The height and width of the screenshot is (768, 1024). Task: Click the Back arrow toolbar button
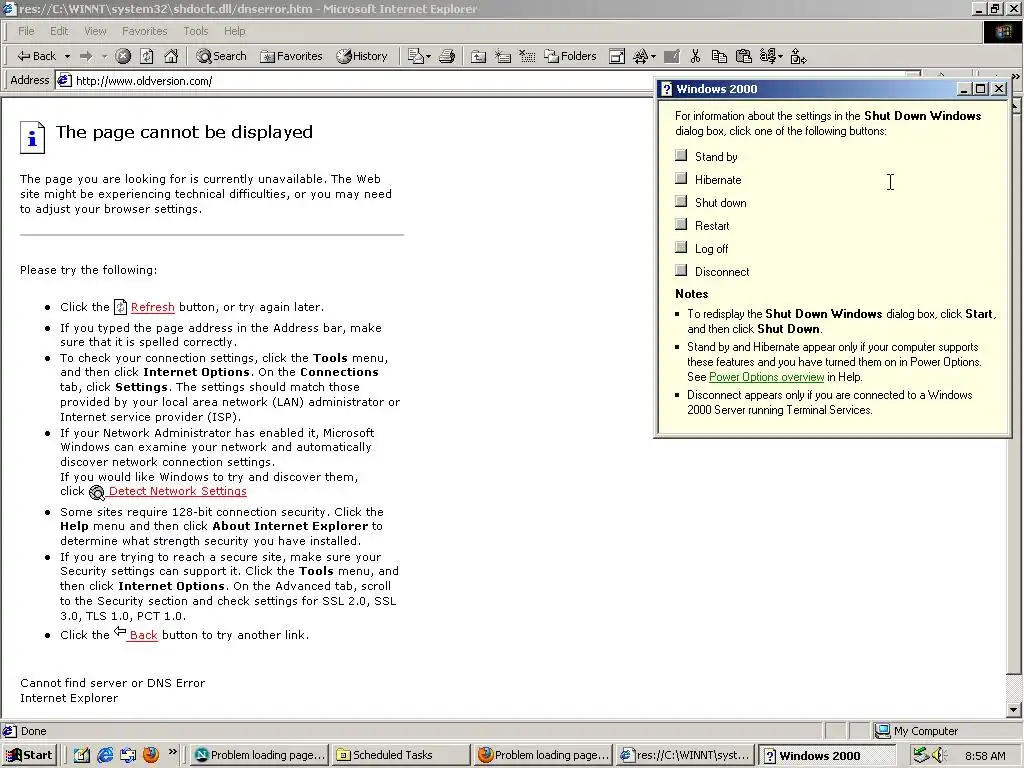point(37,56)
